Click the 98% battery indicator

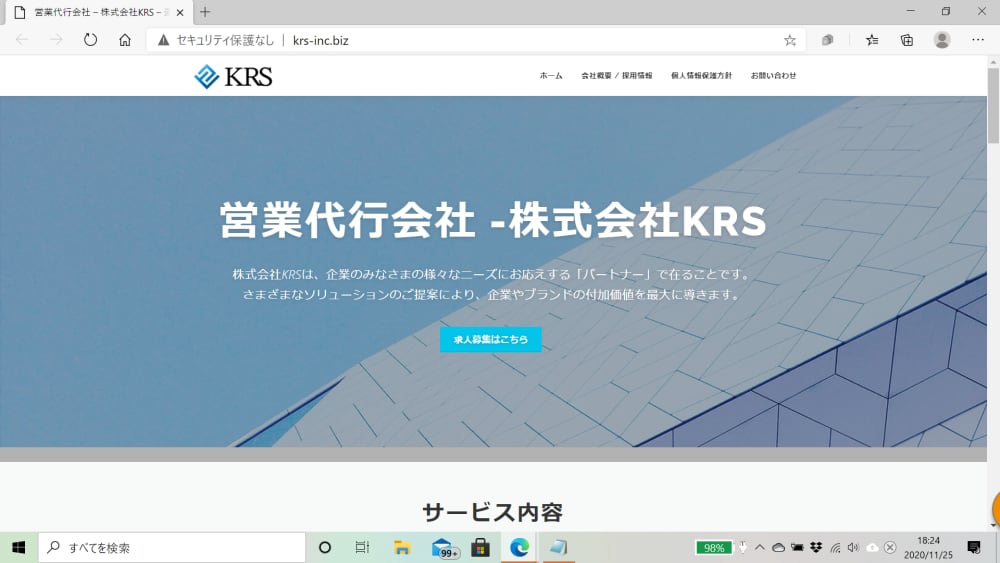coord(714,548)
